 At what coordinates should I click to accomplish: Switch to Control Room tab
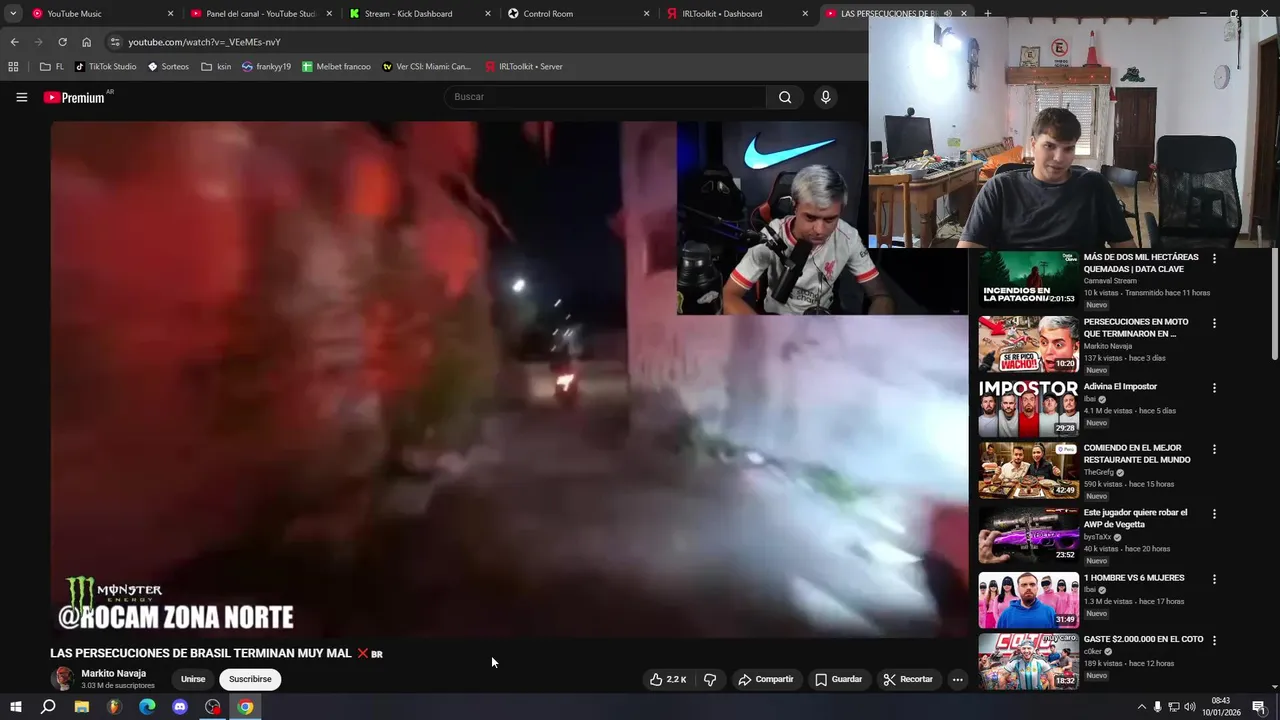pos(578,14)
